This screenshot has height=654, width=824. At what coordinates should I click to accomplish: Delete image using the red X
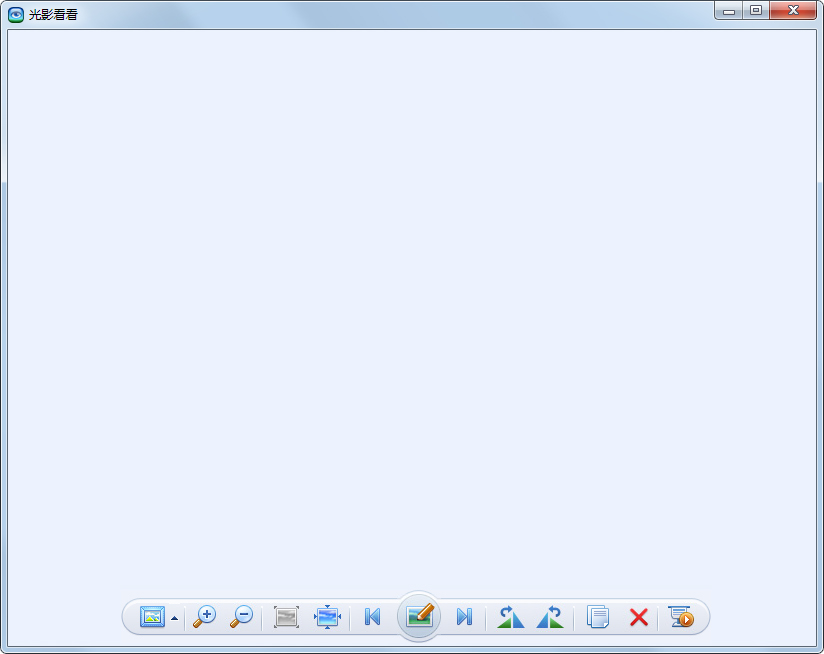(x=638, y=618)
